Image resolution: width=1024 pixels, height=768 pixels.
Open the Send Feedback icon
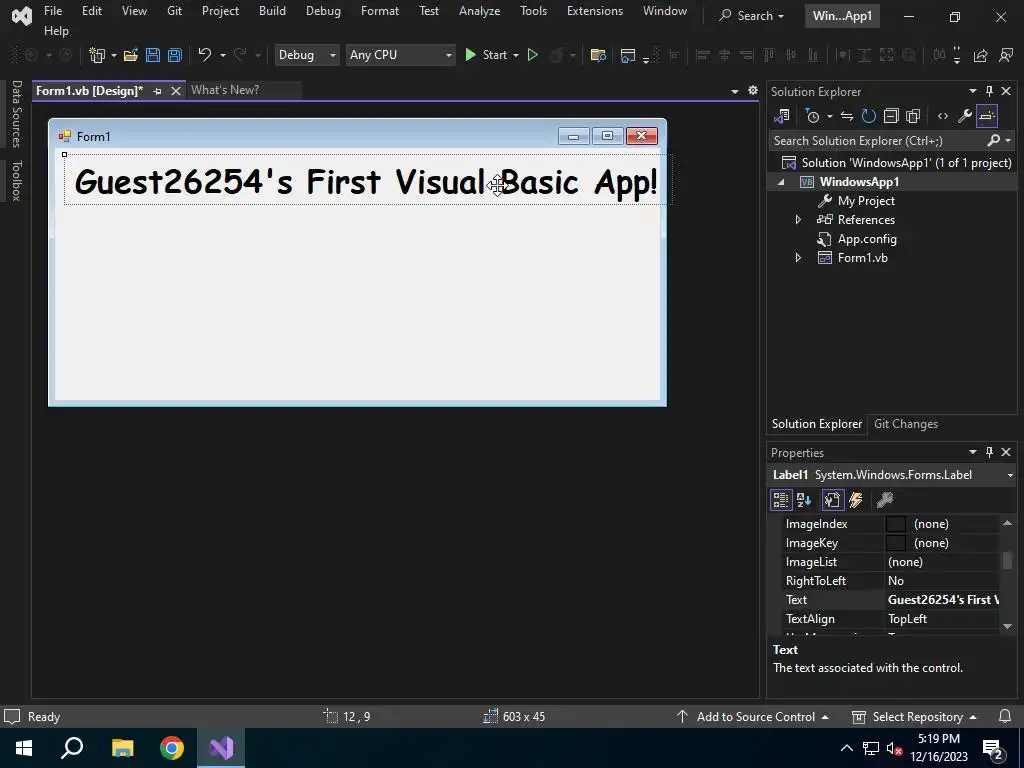coord(1006,55)
